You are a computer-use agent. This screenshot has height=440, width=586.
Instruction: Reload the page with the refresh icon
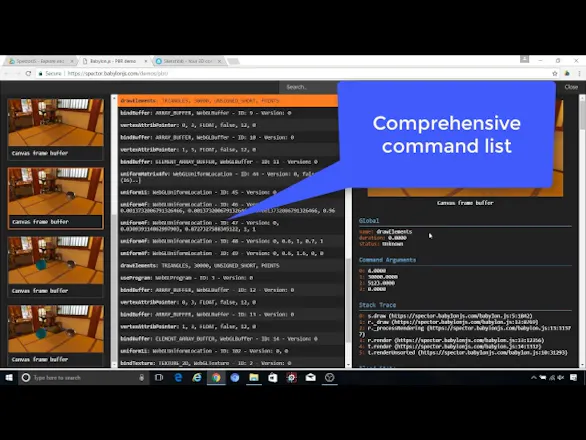(28, 74)
